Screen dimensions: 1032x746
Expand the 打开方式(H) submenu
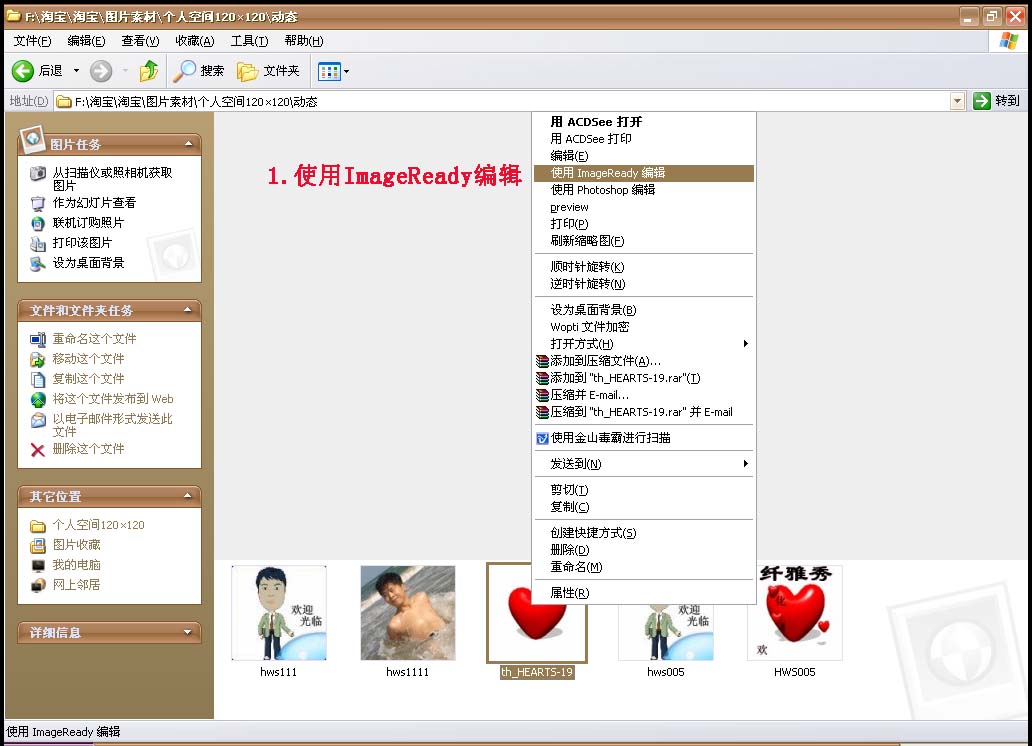coord(745,344)
